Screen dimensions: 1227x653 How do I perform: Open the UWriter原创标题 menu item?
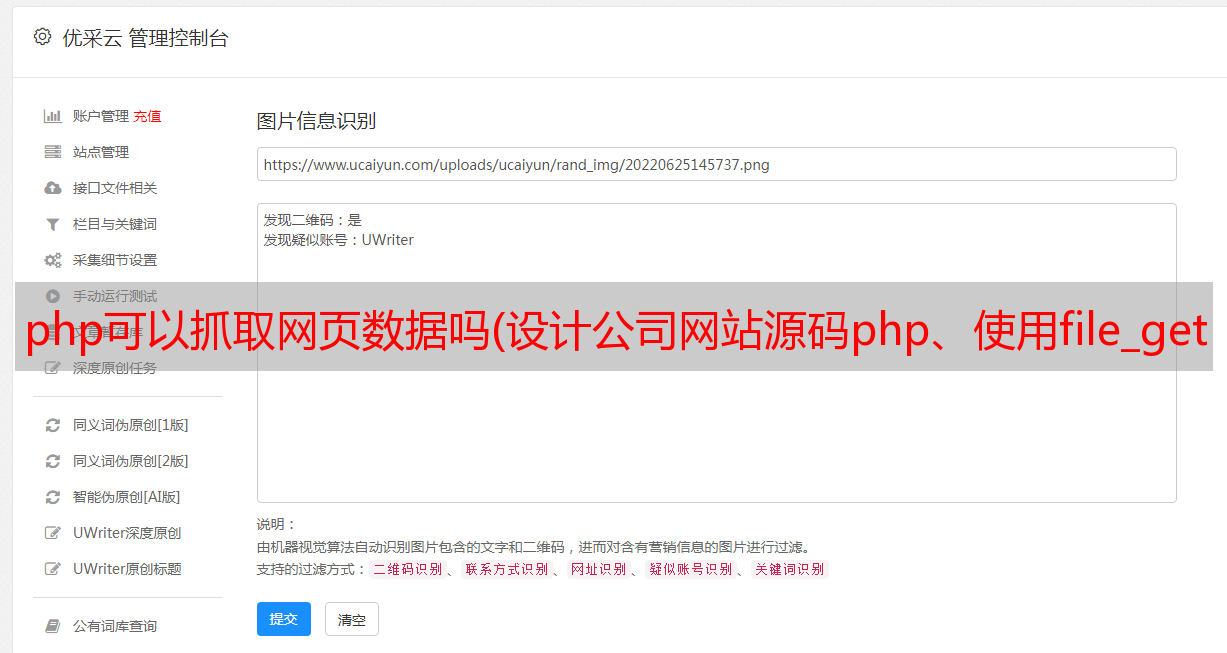127,569
